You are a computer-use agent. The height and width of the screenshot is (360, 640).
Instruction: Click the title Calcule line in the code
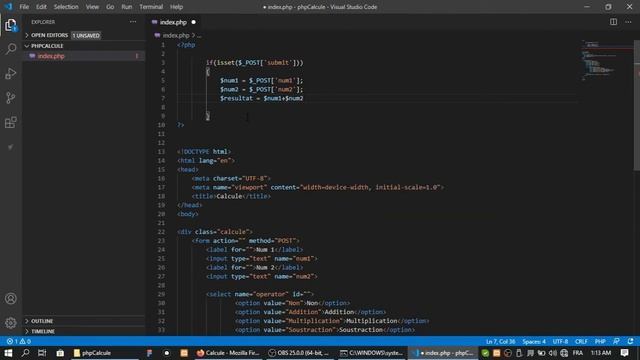pyautogui.click(x=231, y=196)
